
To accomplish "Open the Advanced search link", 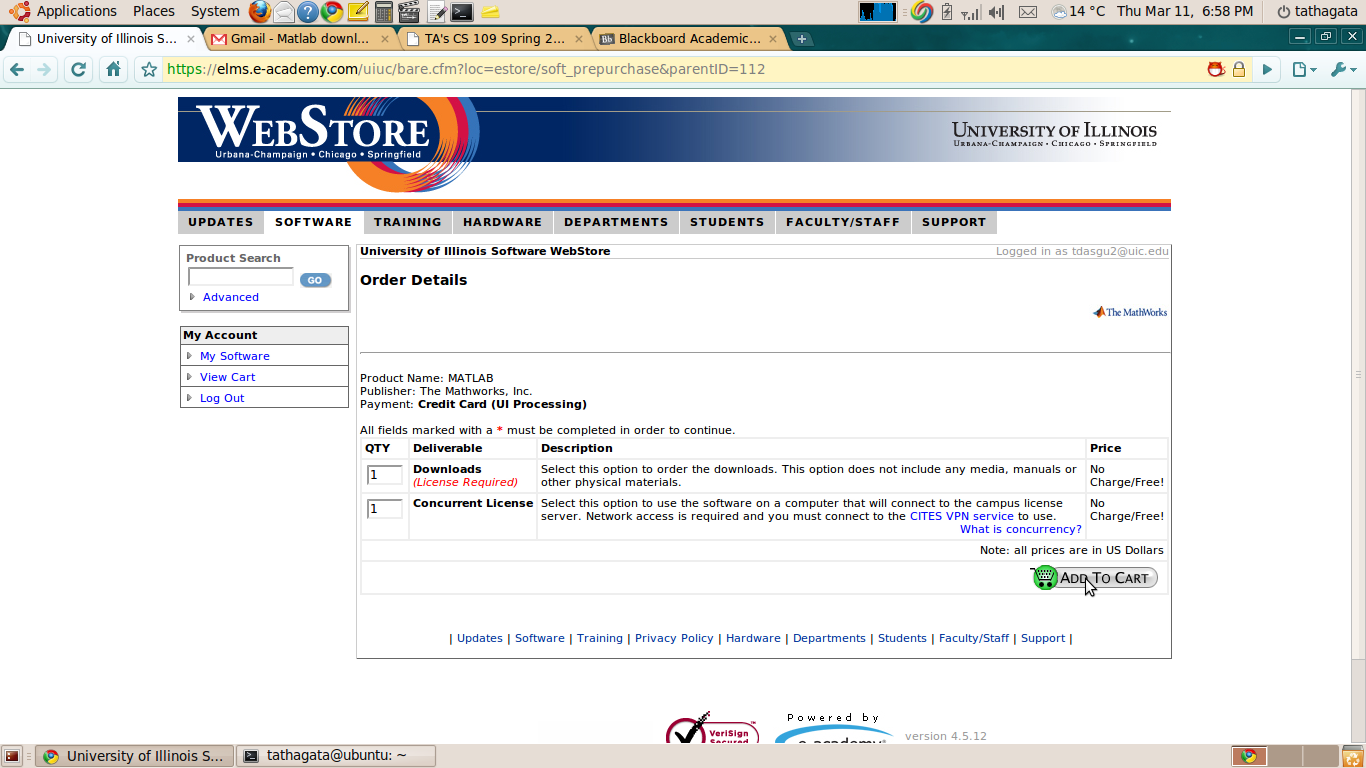I will 231,297.
